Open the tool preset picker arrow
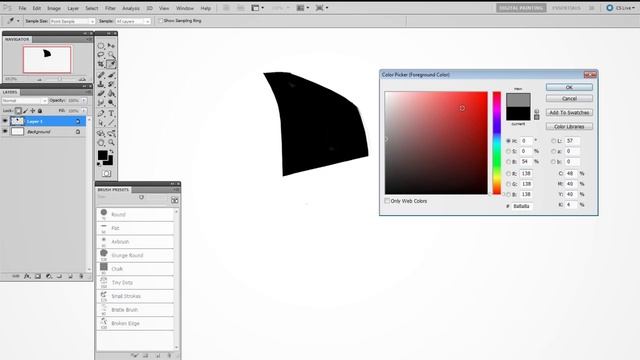This screenshot has height=360, width=640. pyautogui.click(x=18, y=21)
